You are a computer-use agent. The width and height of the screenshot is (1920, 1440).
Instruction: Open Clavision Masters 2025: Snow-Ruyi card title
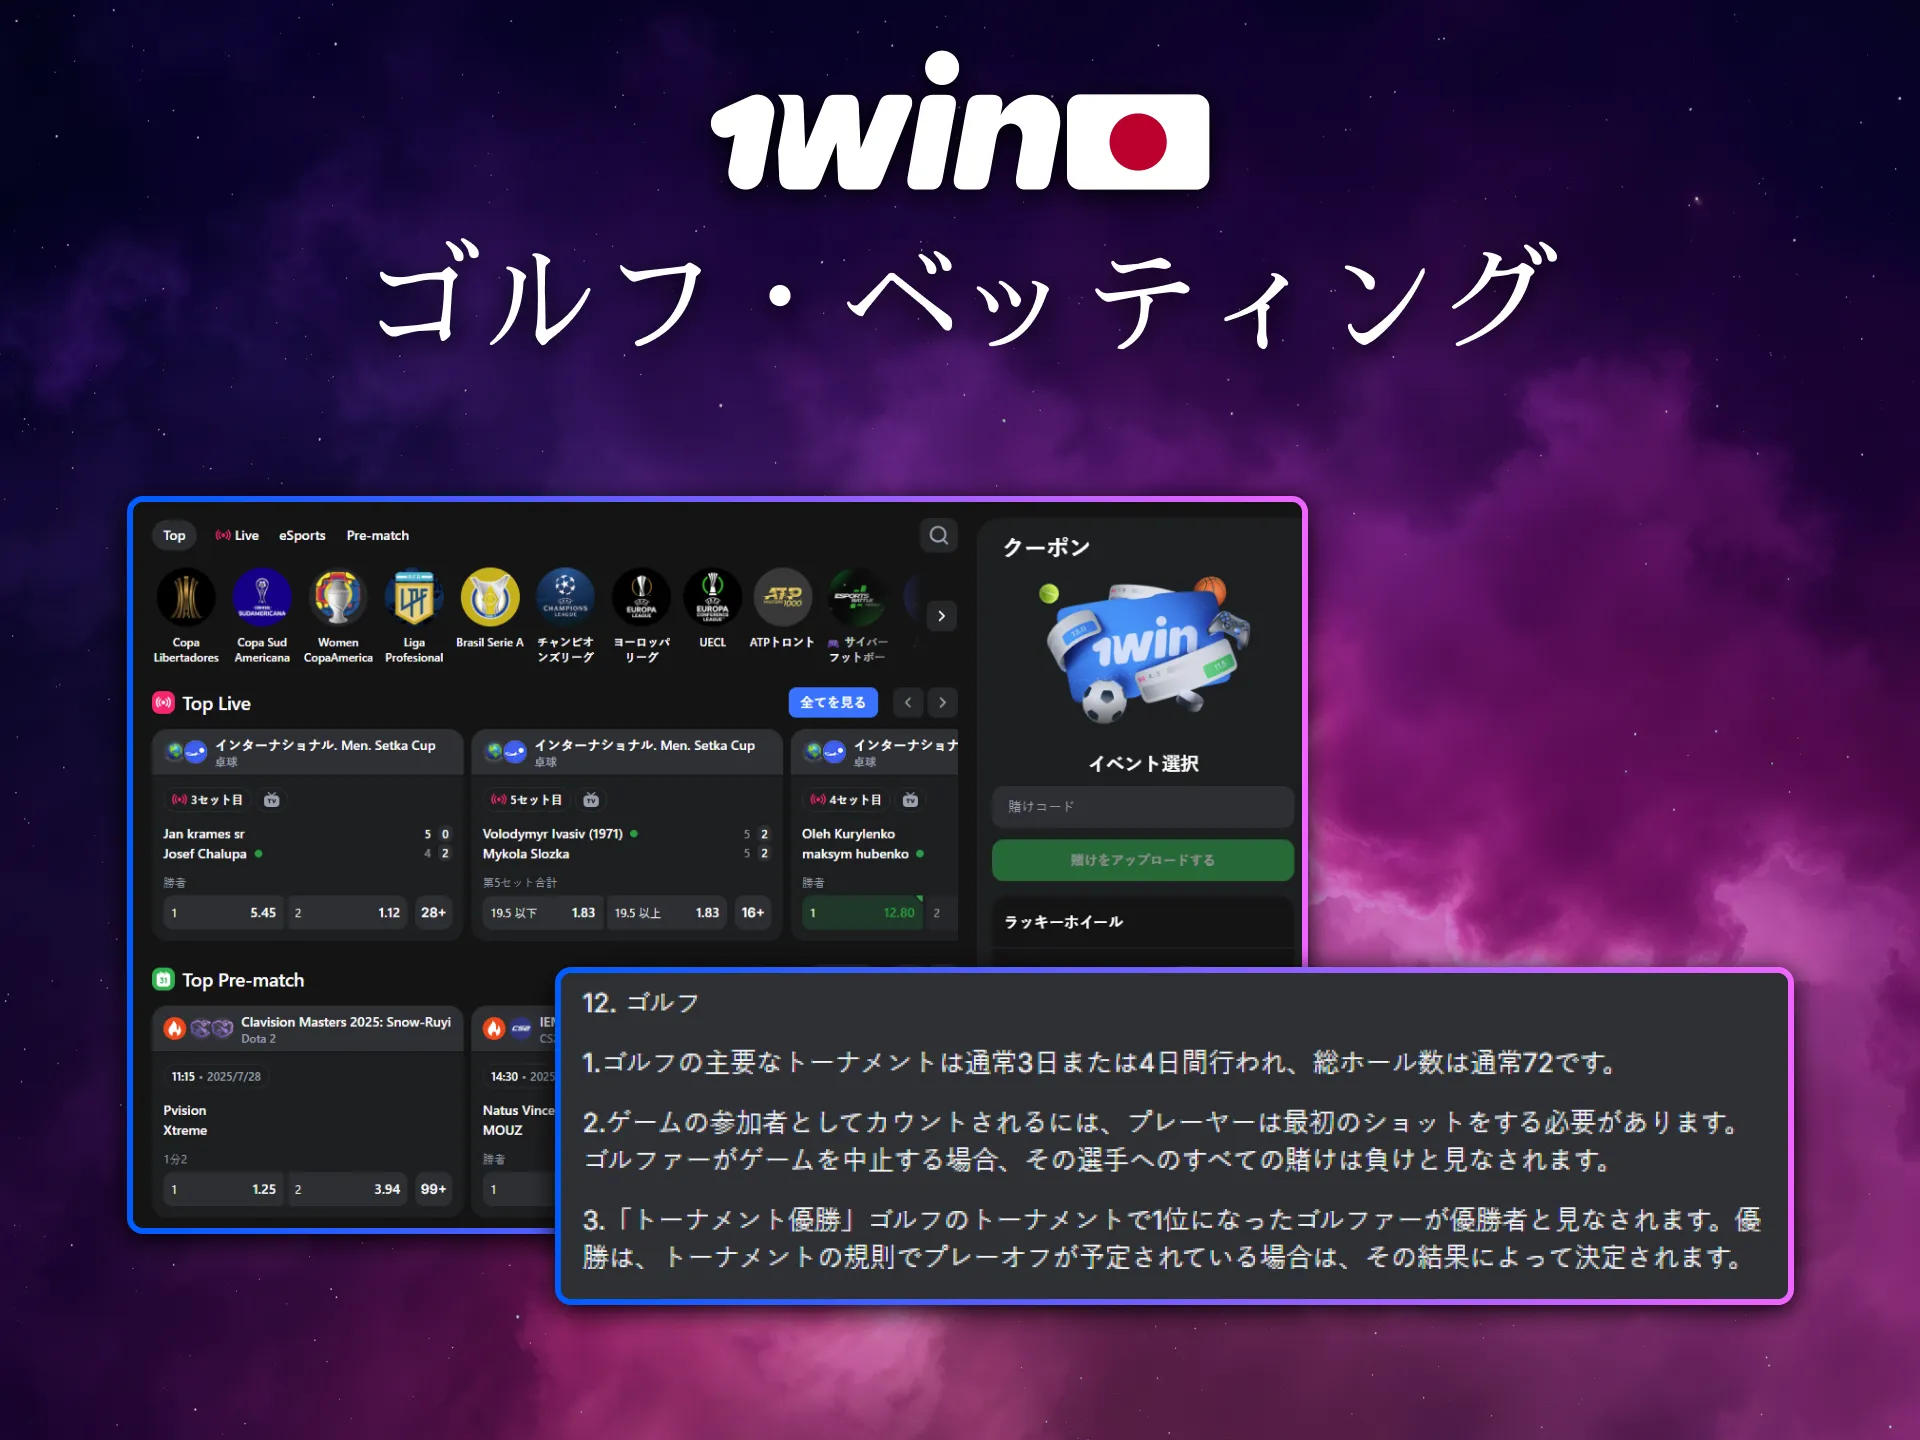tap(346, 1022)
